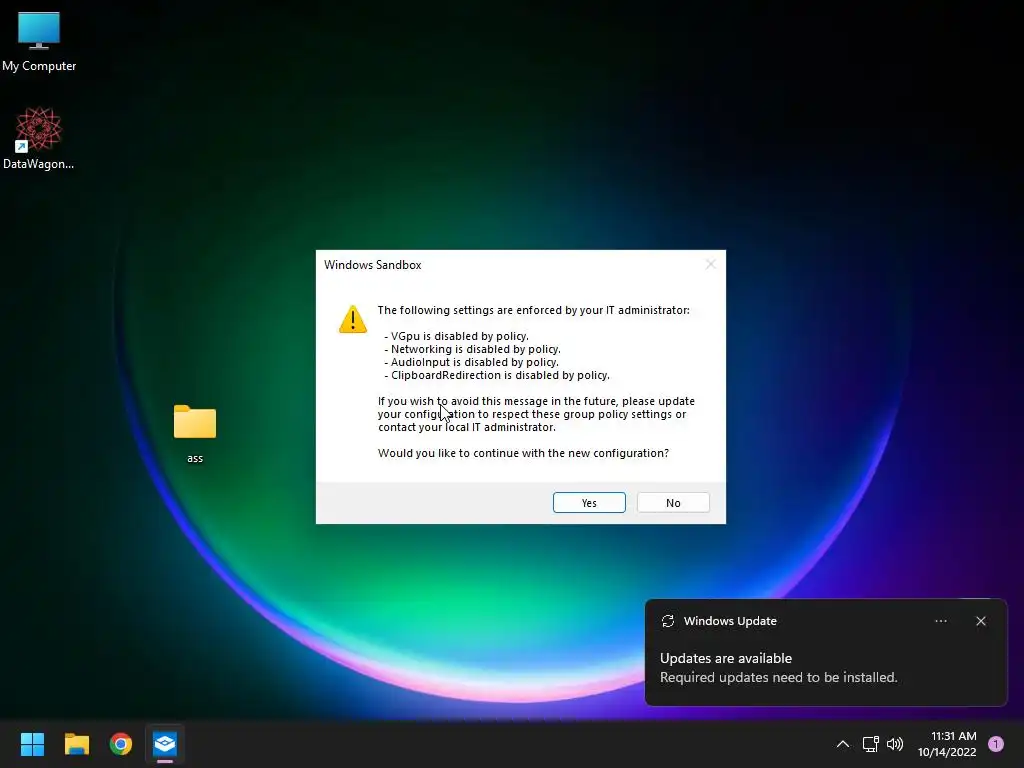Open the notification count badge
The width and height of the screenshot is (1024, 768).
tap(995, 744)
